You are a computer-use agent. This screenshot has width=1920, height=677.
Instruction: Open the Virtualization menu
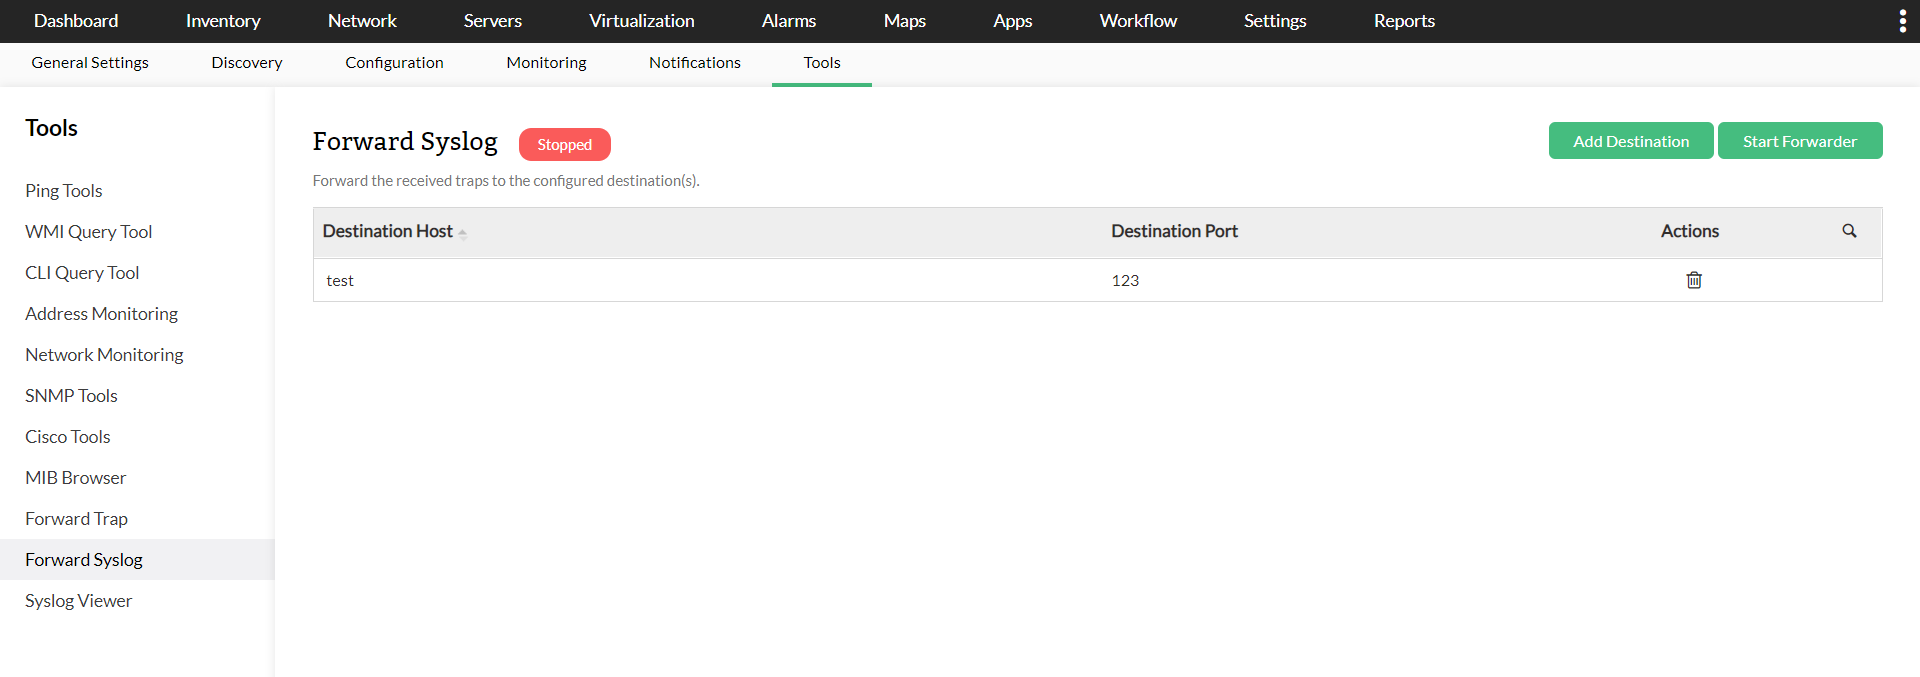tap(641, 21)
